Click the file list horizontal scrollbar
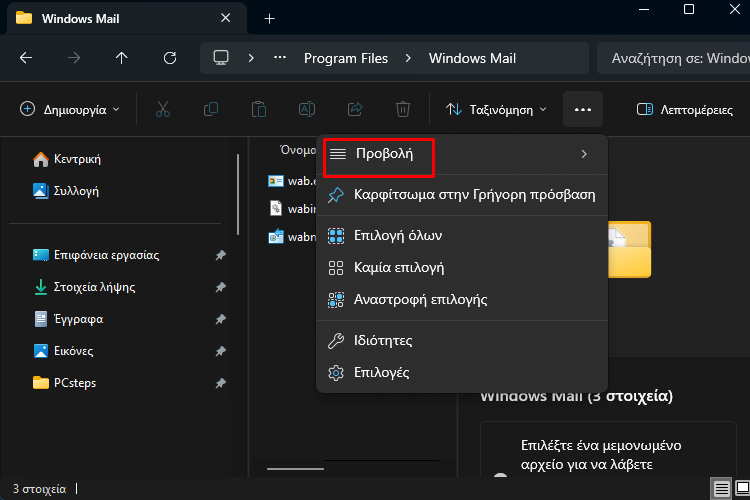 pos(295,469)
